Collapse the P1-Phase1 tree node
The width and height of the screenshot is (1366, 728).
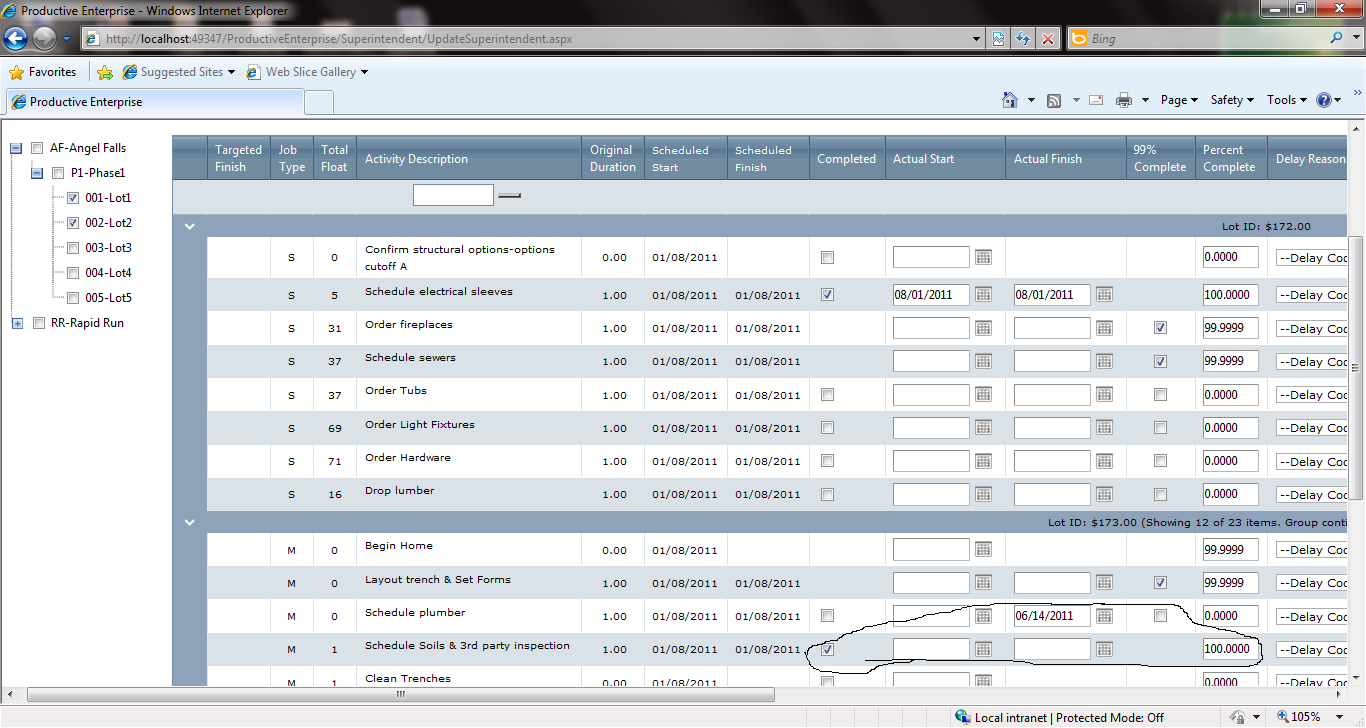point(37,173)
